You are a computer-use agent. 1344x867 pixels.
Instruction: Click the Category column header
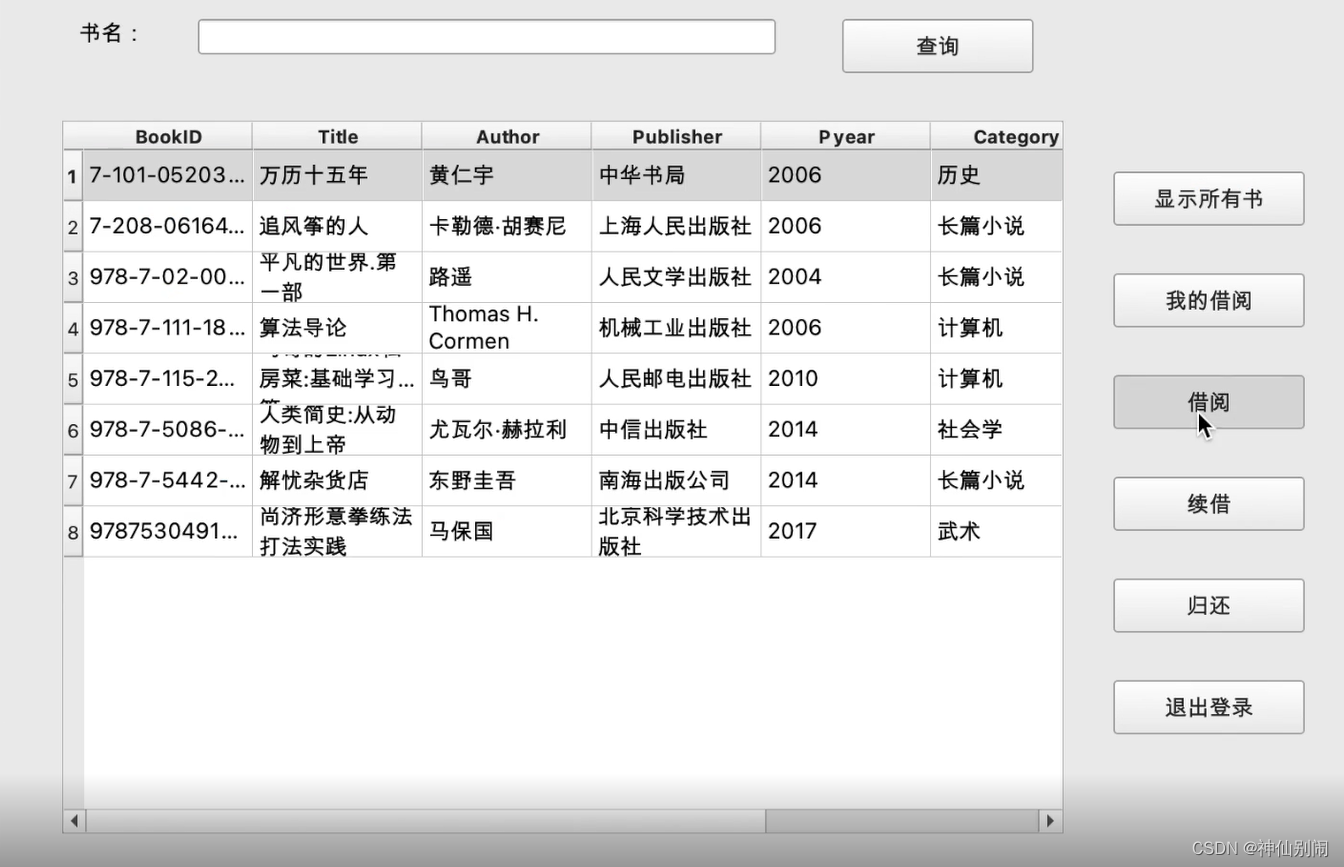997,136
